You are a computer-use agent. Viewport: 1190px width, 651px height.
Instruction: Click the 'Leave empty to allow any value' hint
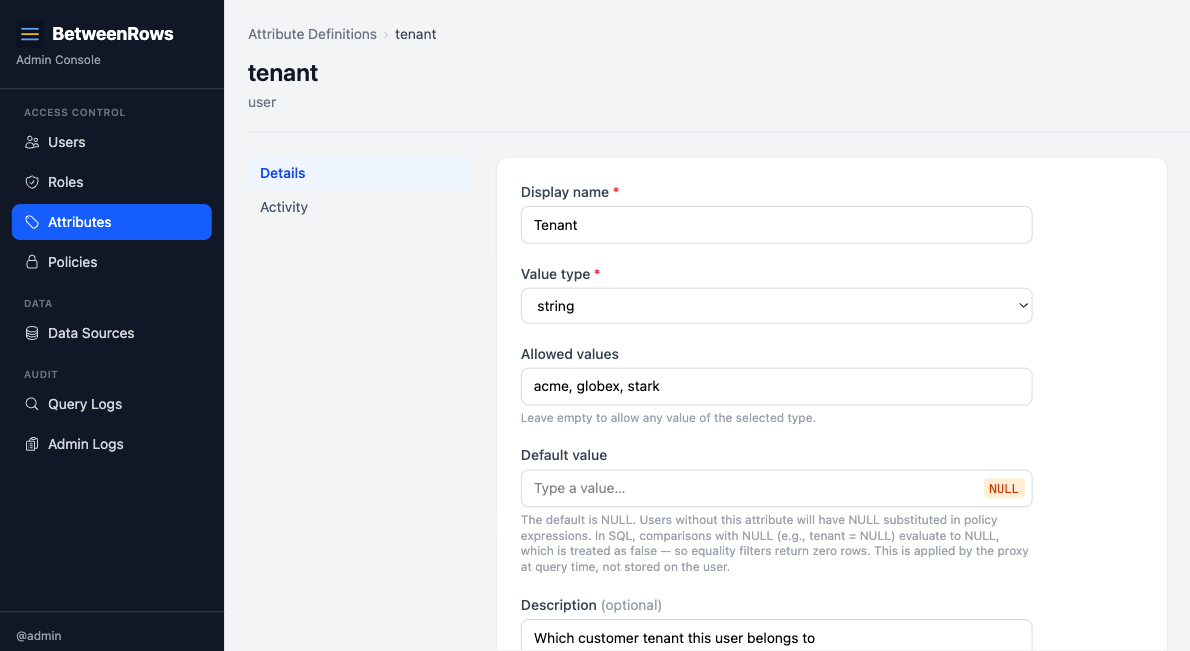(x=668, y=418)
